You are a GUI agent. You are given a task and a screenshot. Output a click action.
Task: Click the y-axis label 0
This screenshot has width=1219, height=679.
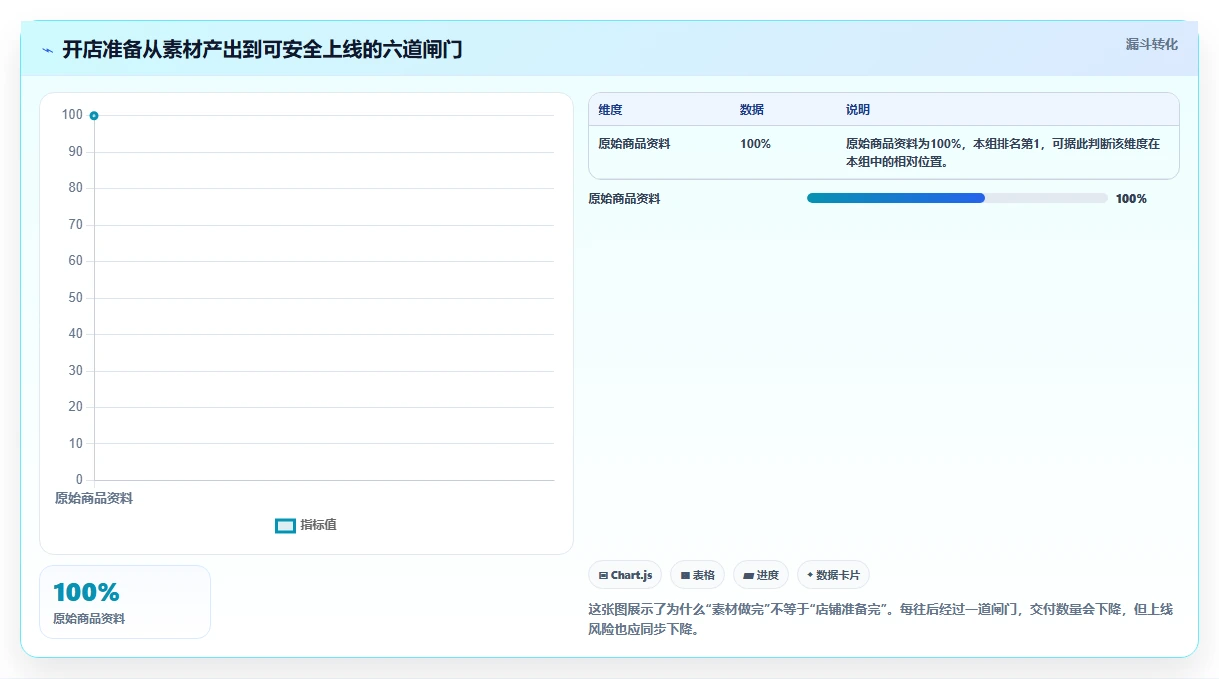(x=79, y=480)
